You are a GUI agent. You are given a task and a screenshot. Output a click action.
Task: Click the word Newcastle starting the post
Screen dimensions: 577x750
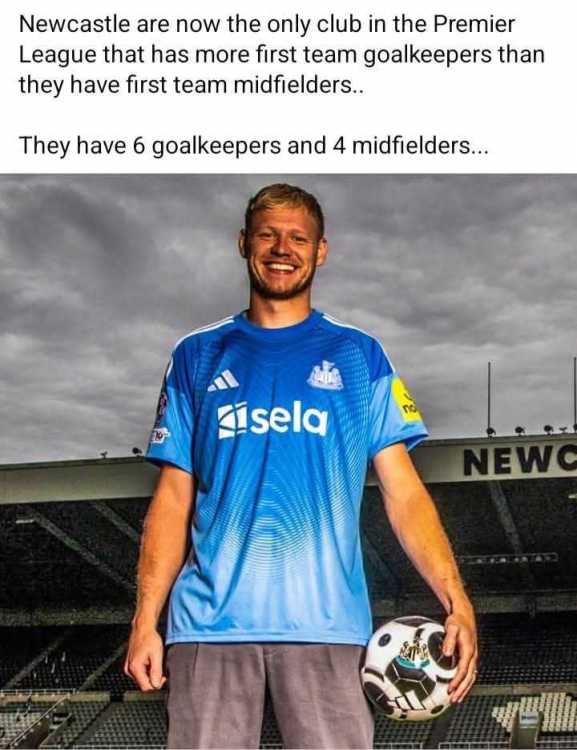tap(75, 24)
